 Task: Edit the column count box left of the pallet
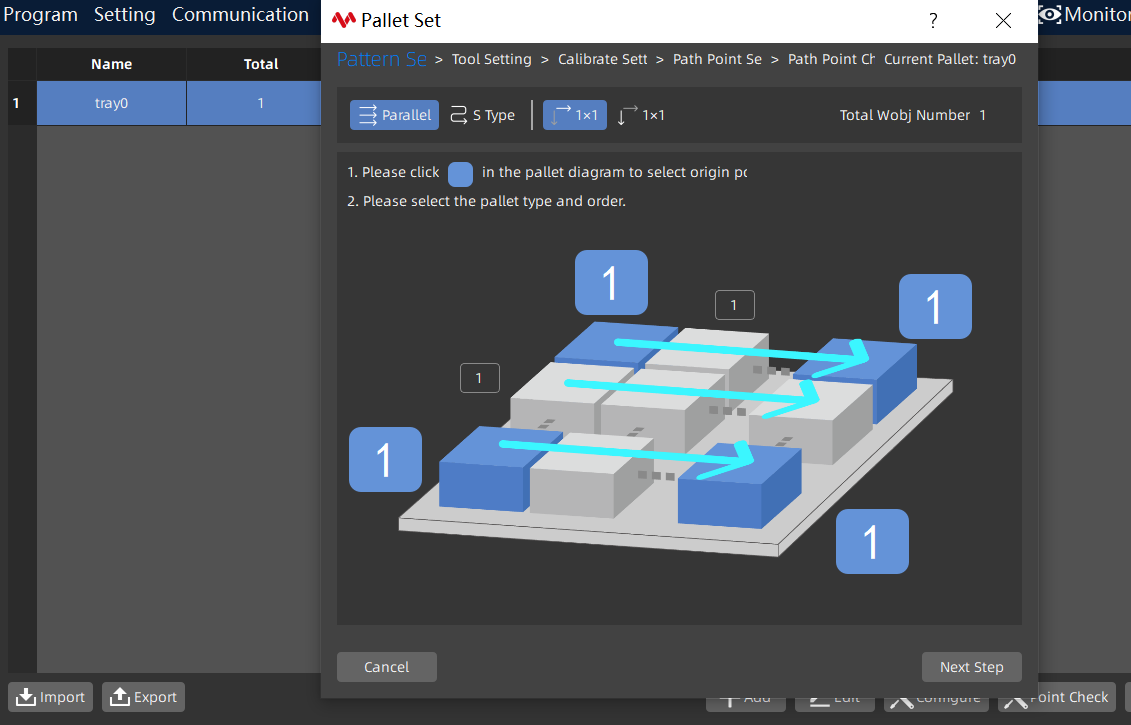[x=480, y=378]
